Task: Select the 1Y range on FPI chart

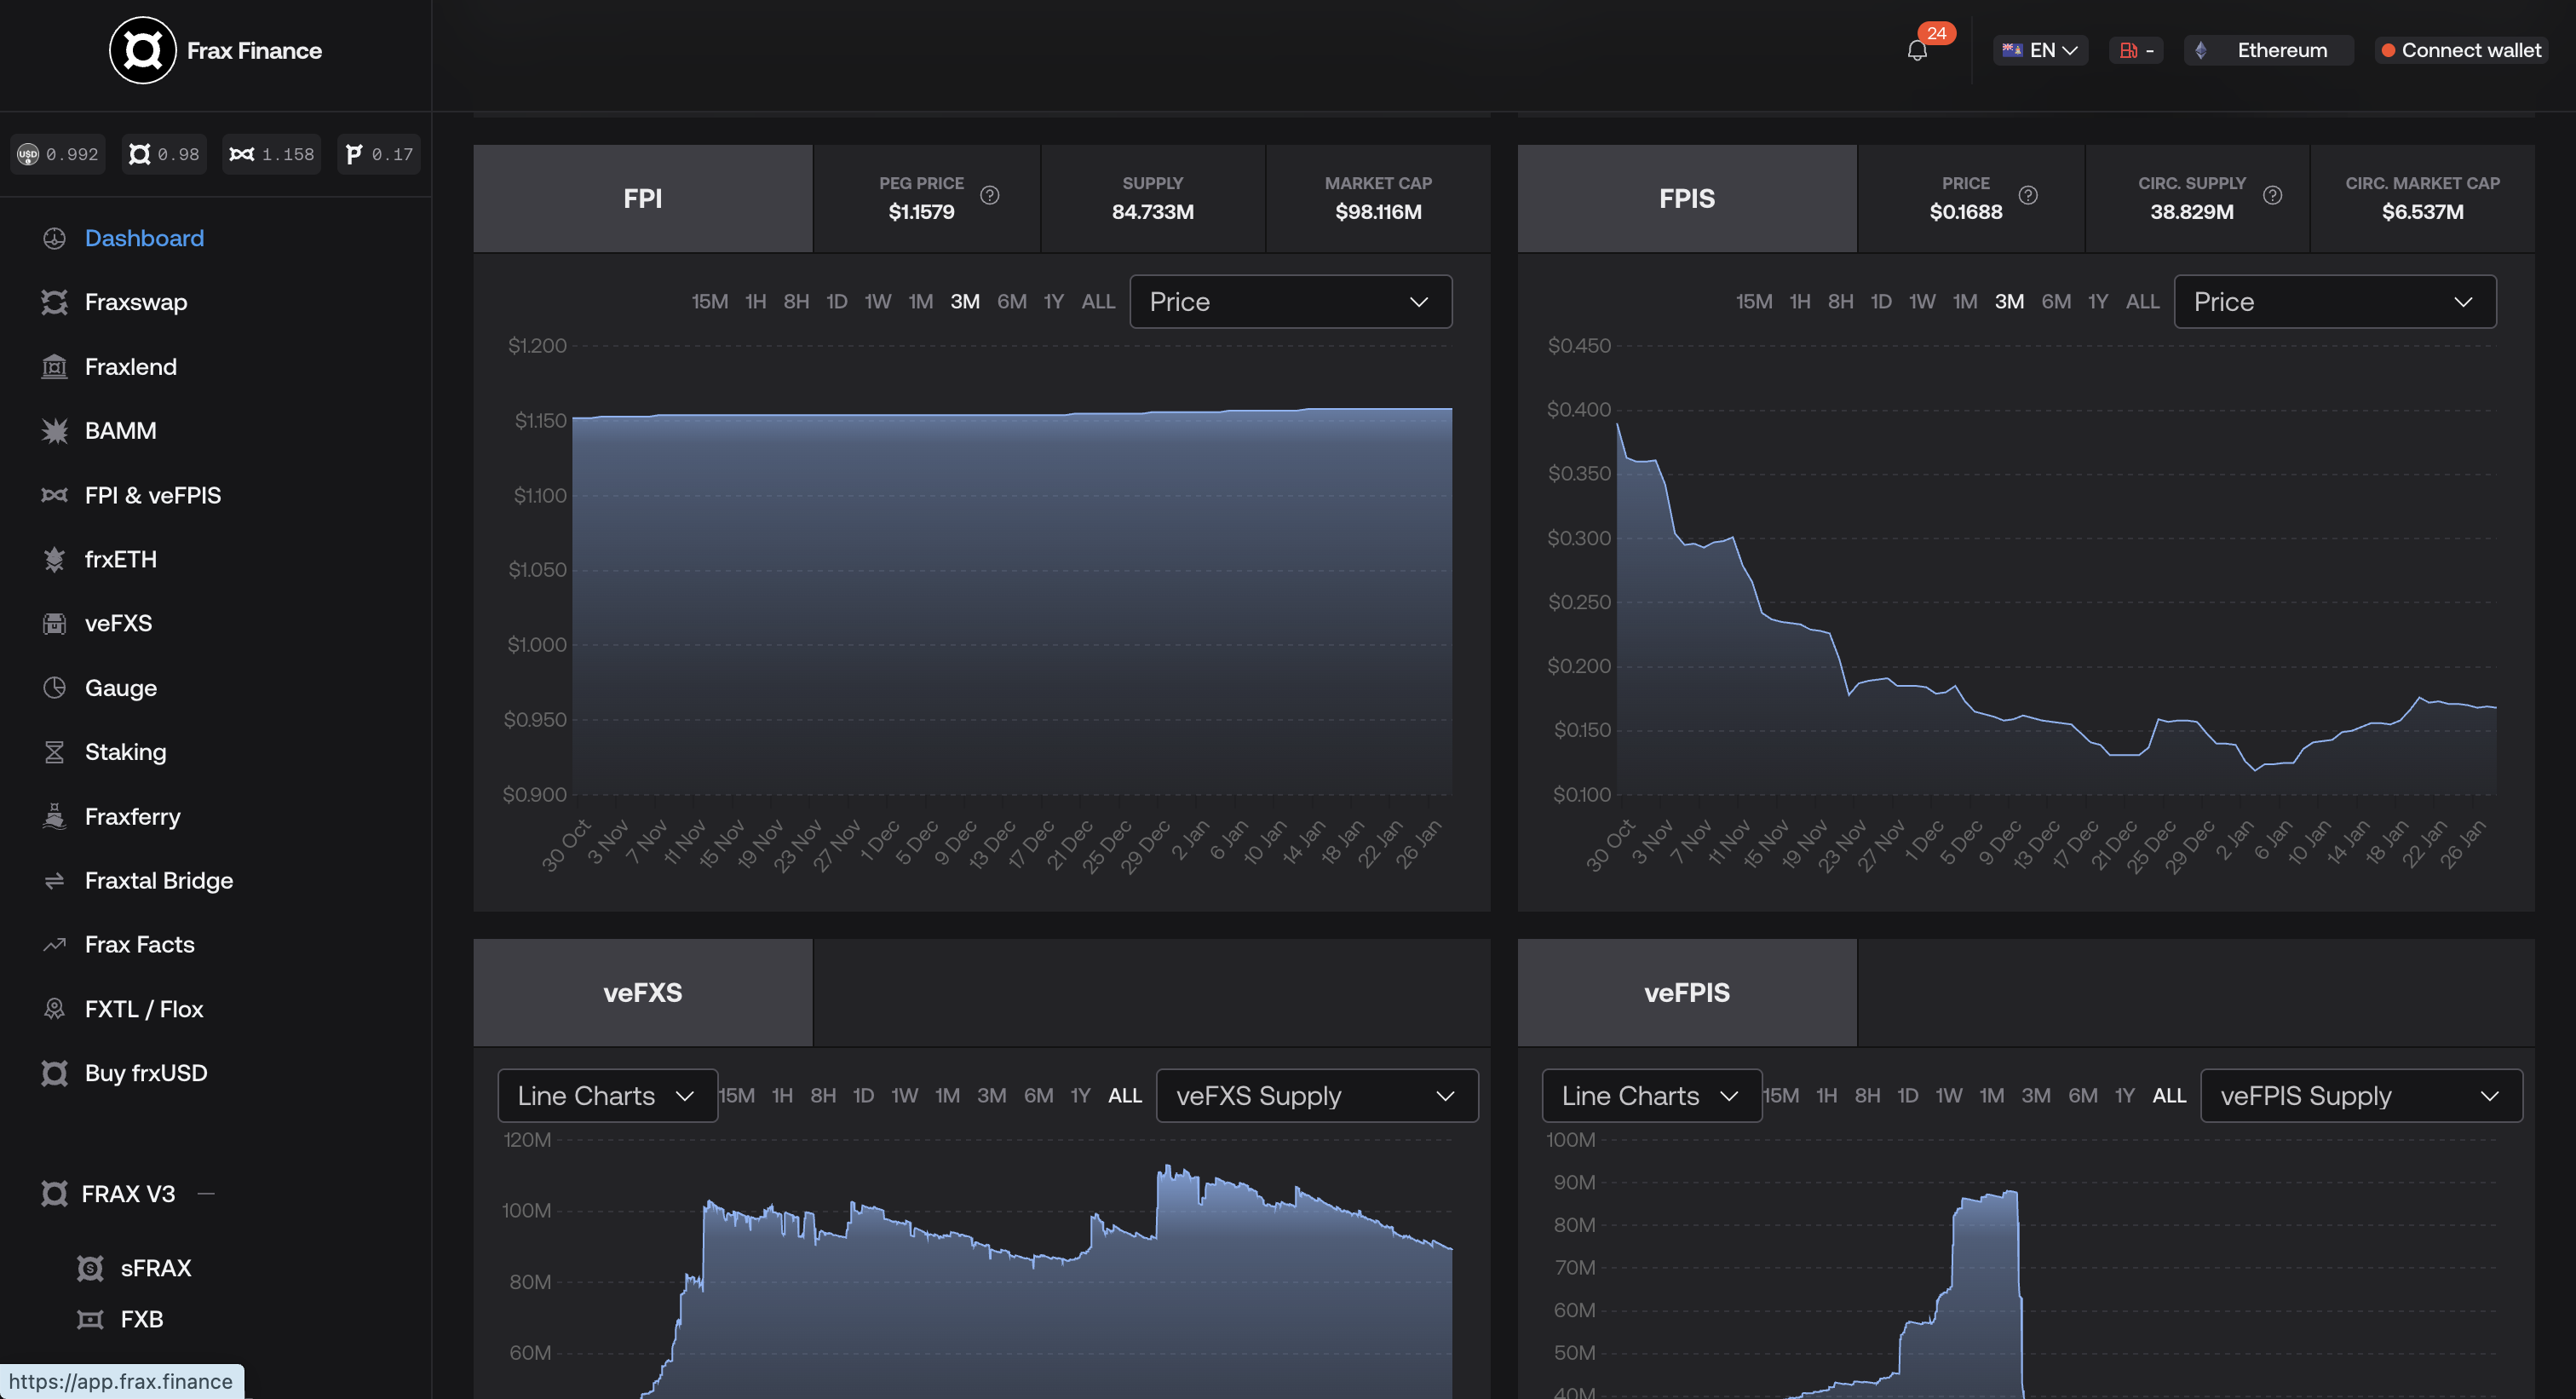Action: 1053,302
